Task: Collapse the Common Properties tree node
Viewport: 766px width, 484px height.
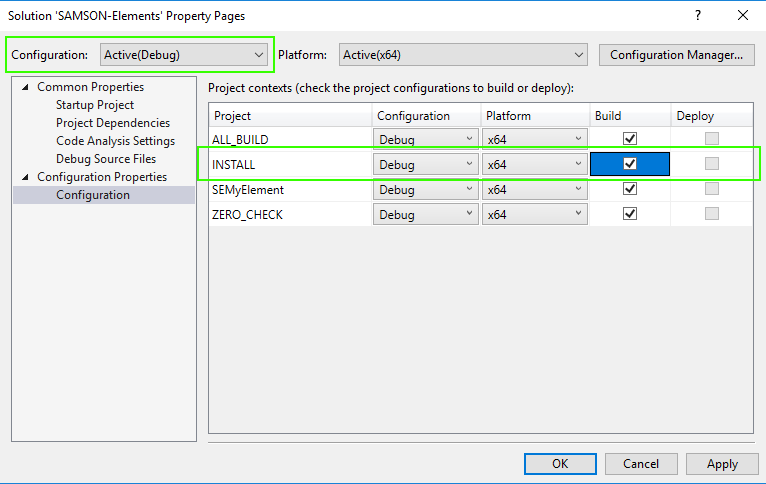Action: pyautogui.click(x=25, y=87)
